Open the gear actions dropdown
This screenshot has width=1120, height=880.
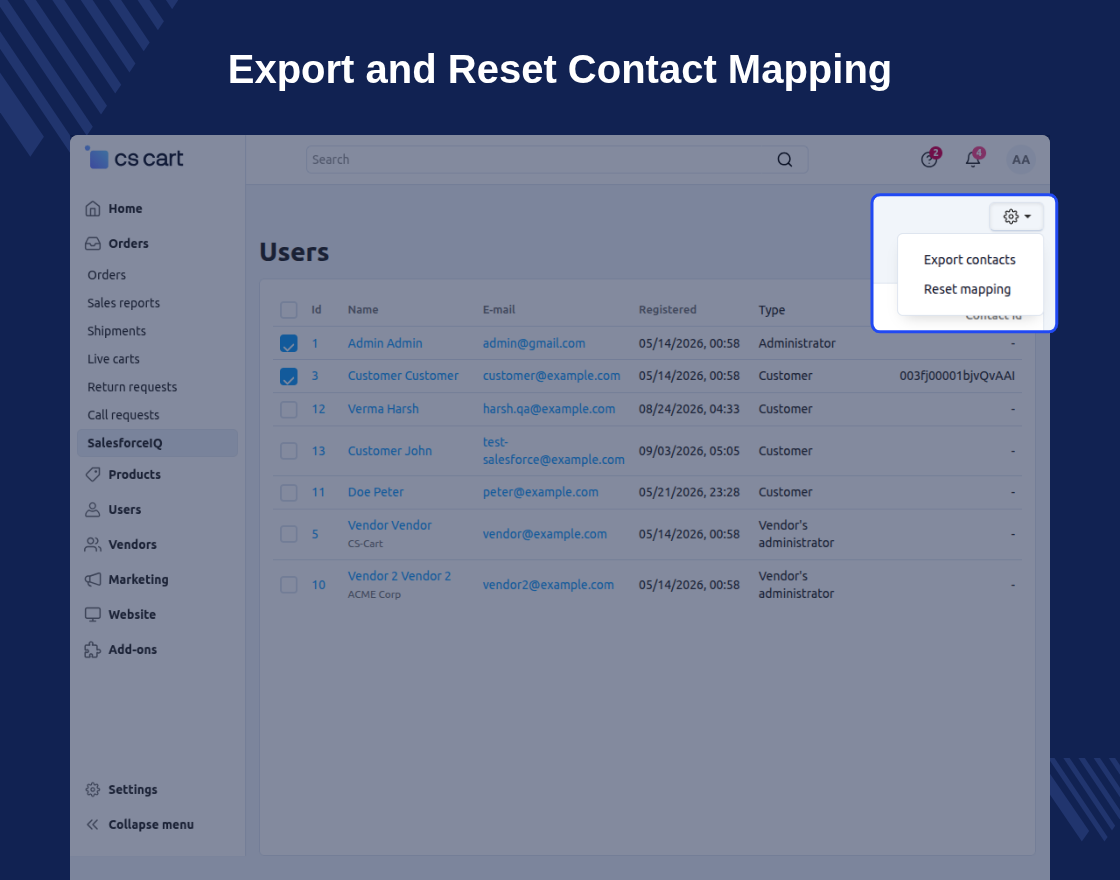tap(1016, 216)
